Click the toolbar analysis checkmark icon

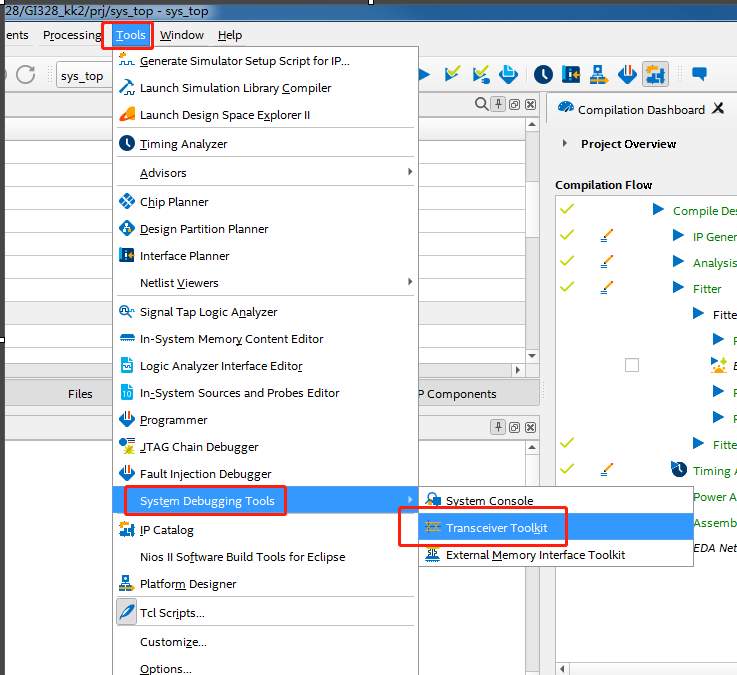coord(452,74)
